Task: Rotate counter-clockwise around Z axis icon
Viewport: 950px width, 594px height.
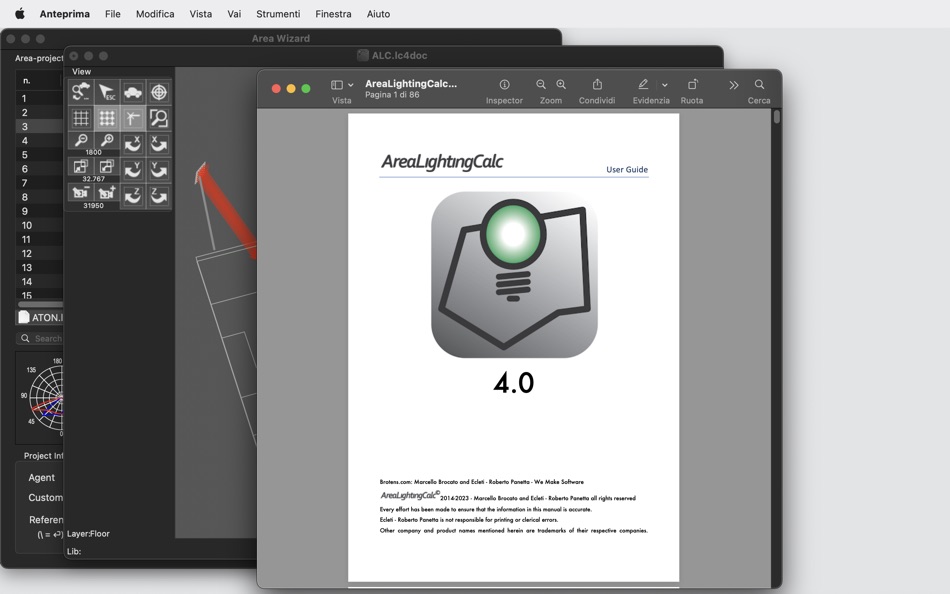Action: click(159, 196)
